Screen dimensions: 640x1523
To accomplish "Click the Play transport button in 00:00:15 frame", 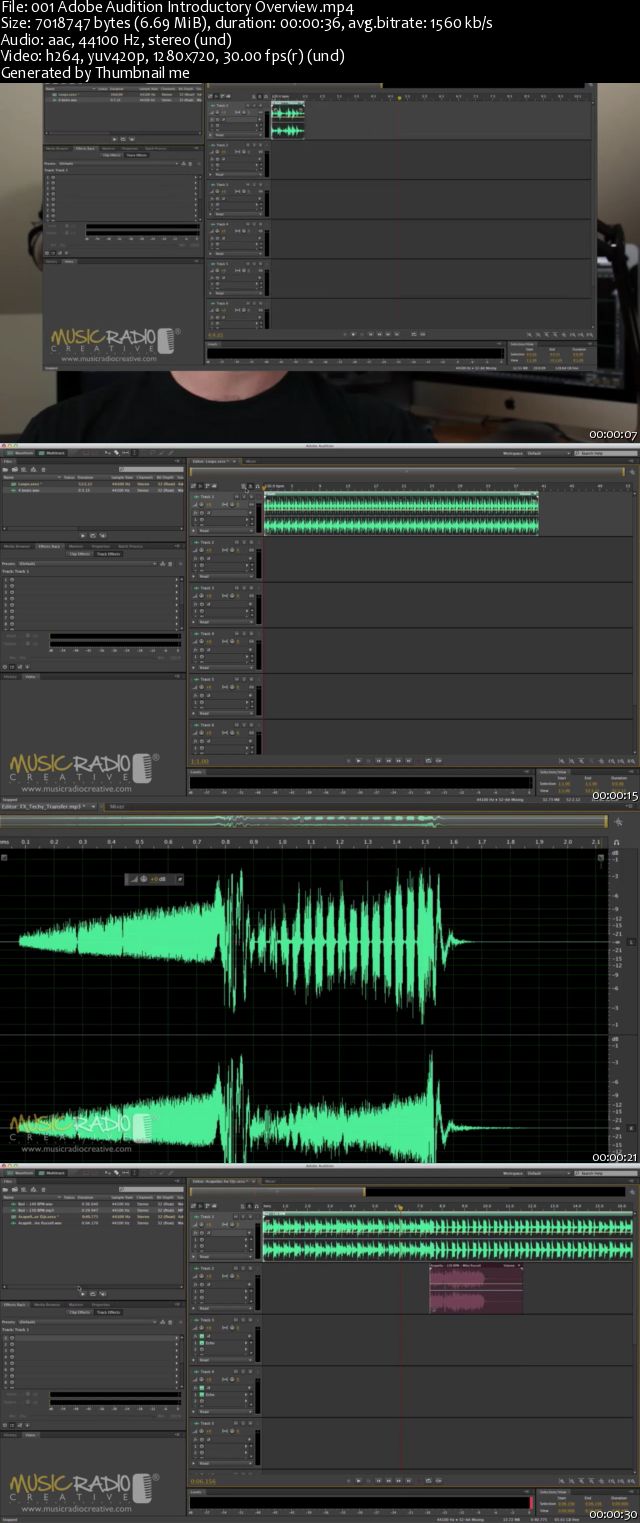I will [x=358, y=760].
